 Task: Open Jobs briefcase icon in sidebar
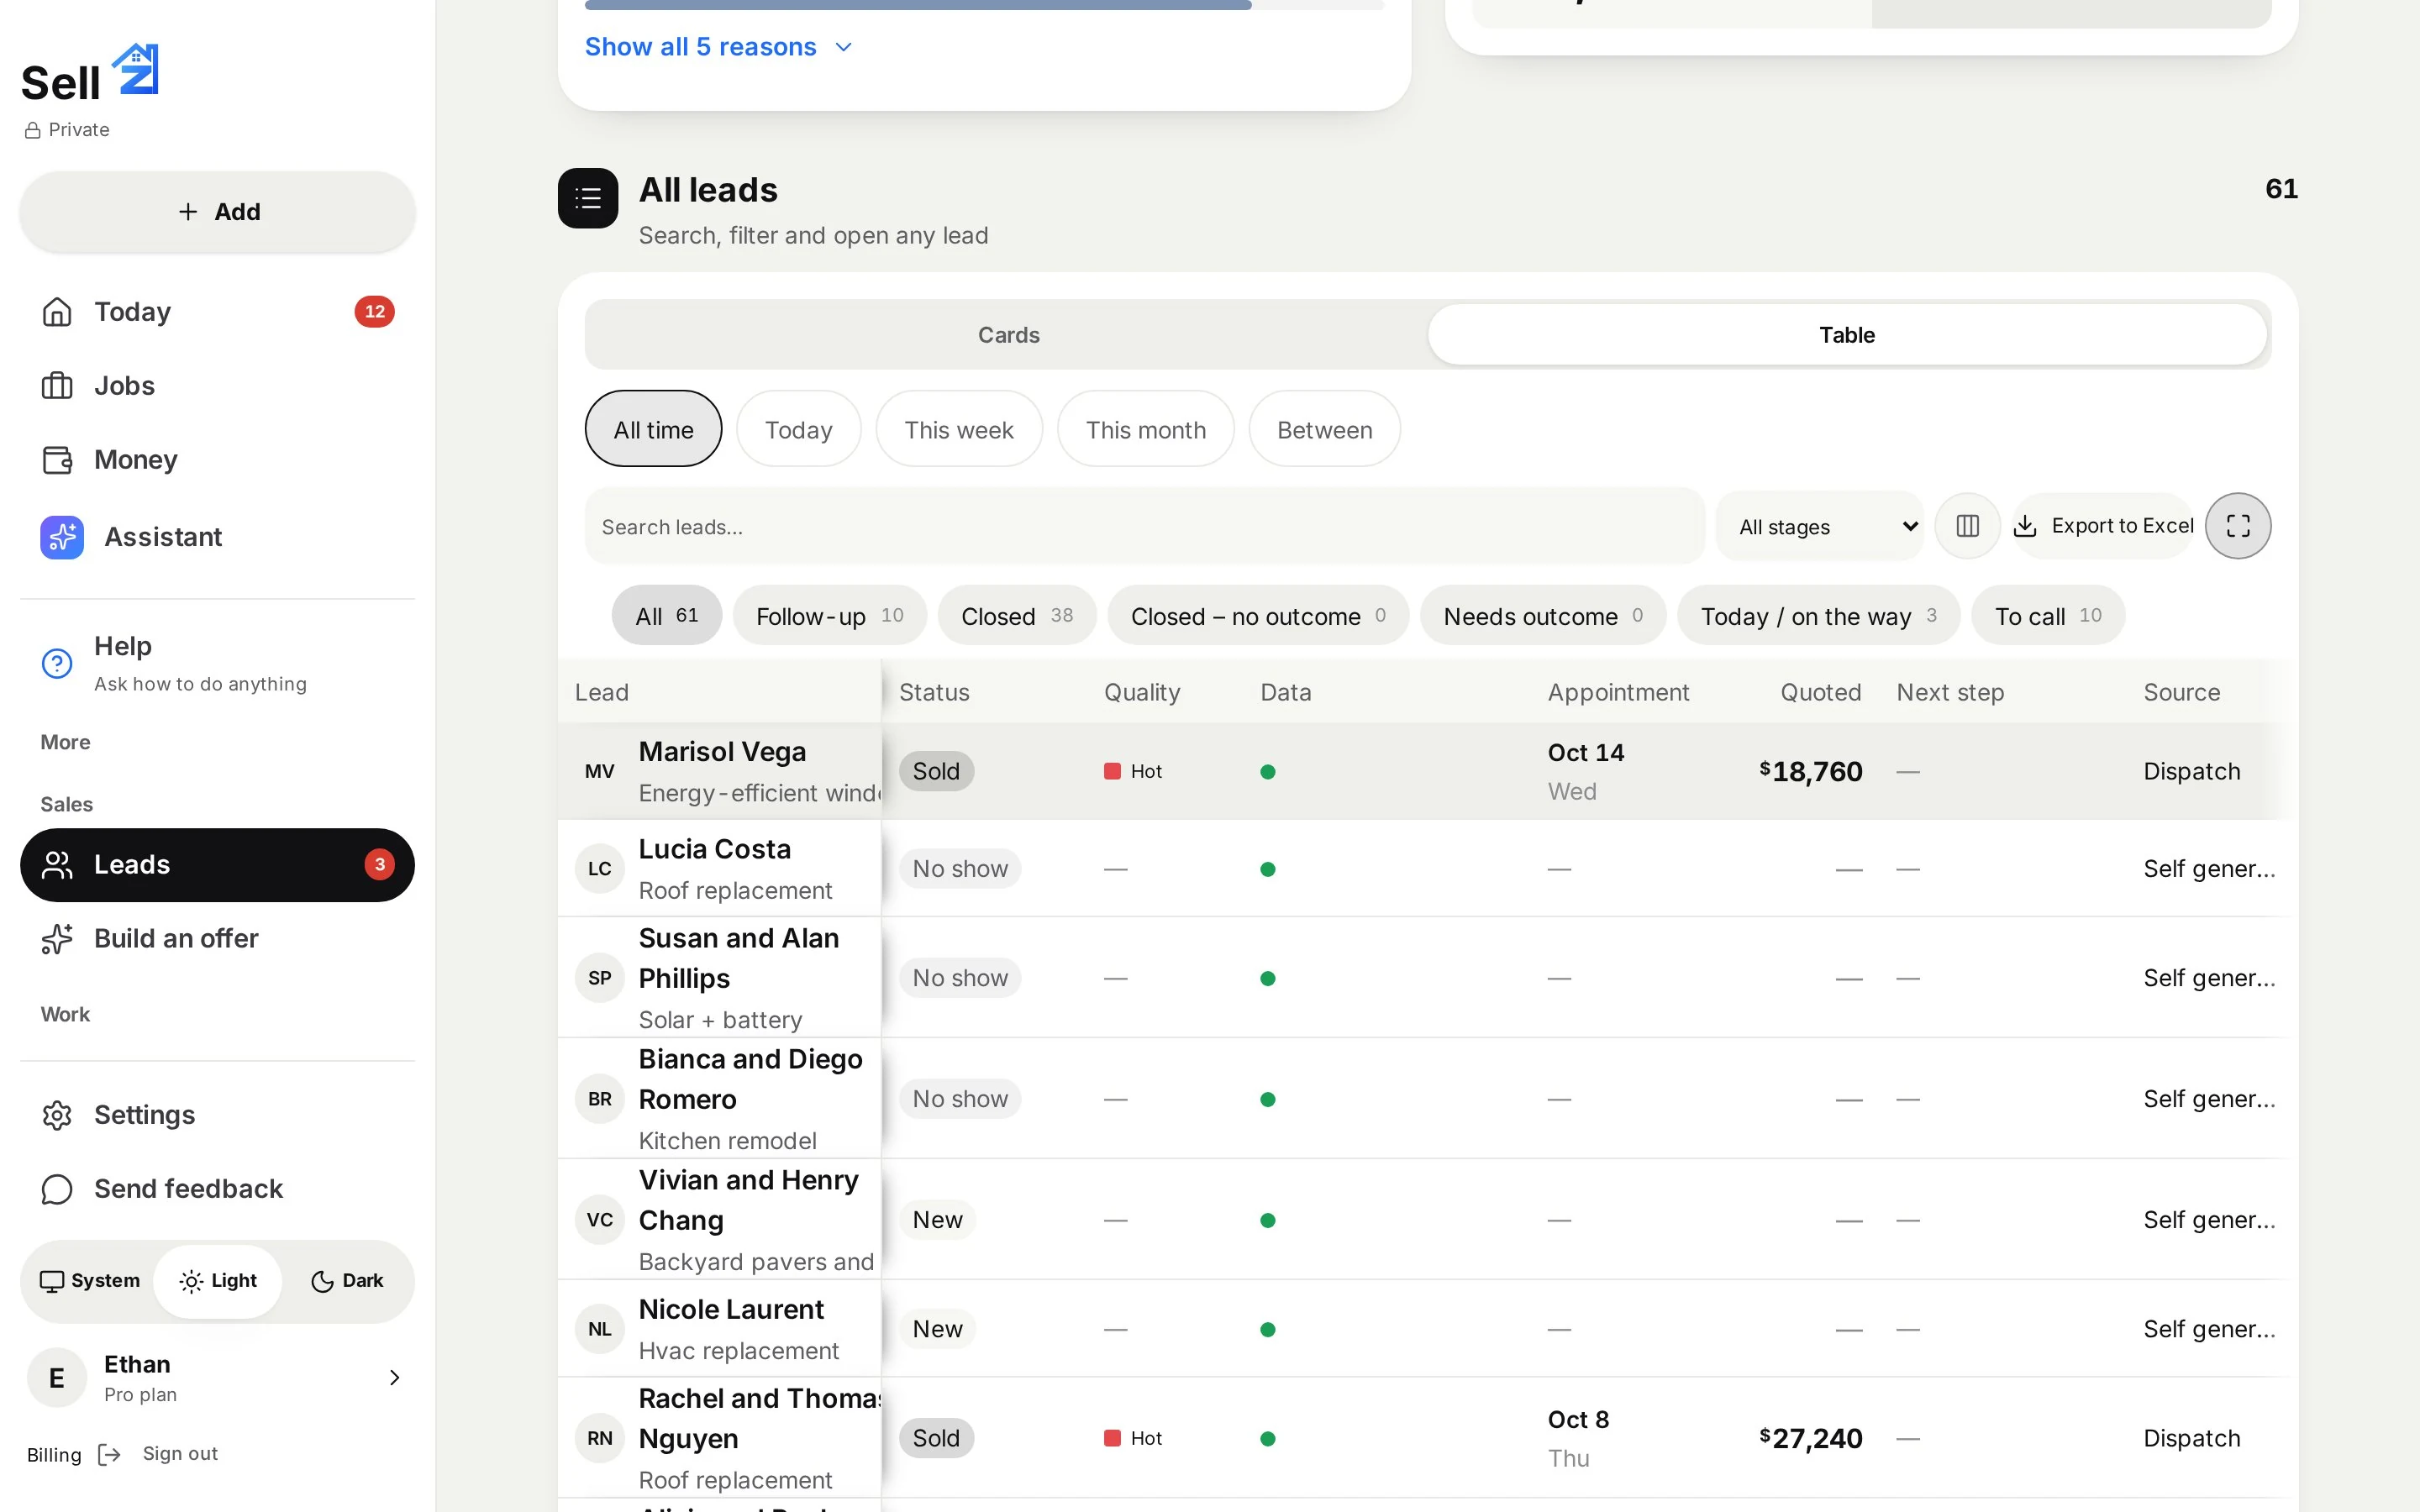(x=57, y=386)
